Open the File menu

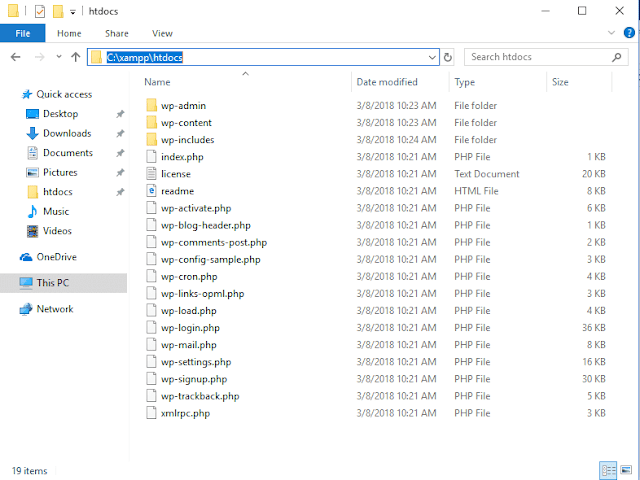22,33
